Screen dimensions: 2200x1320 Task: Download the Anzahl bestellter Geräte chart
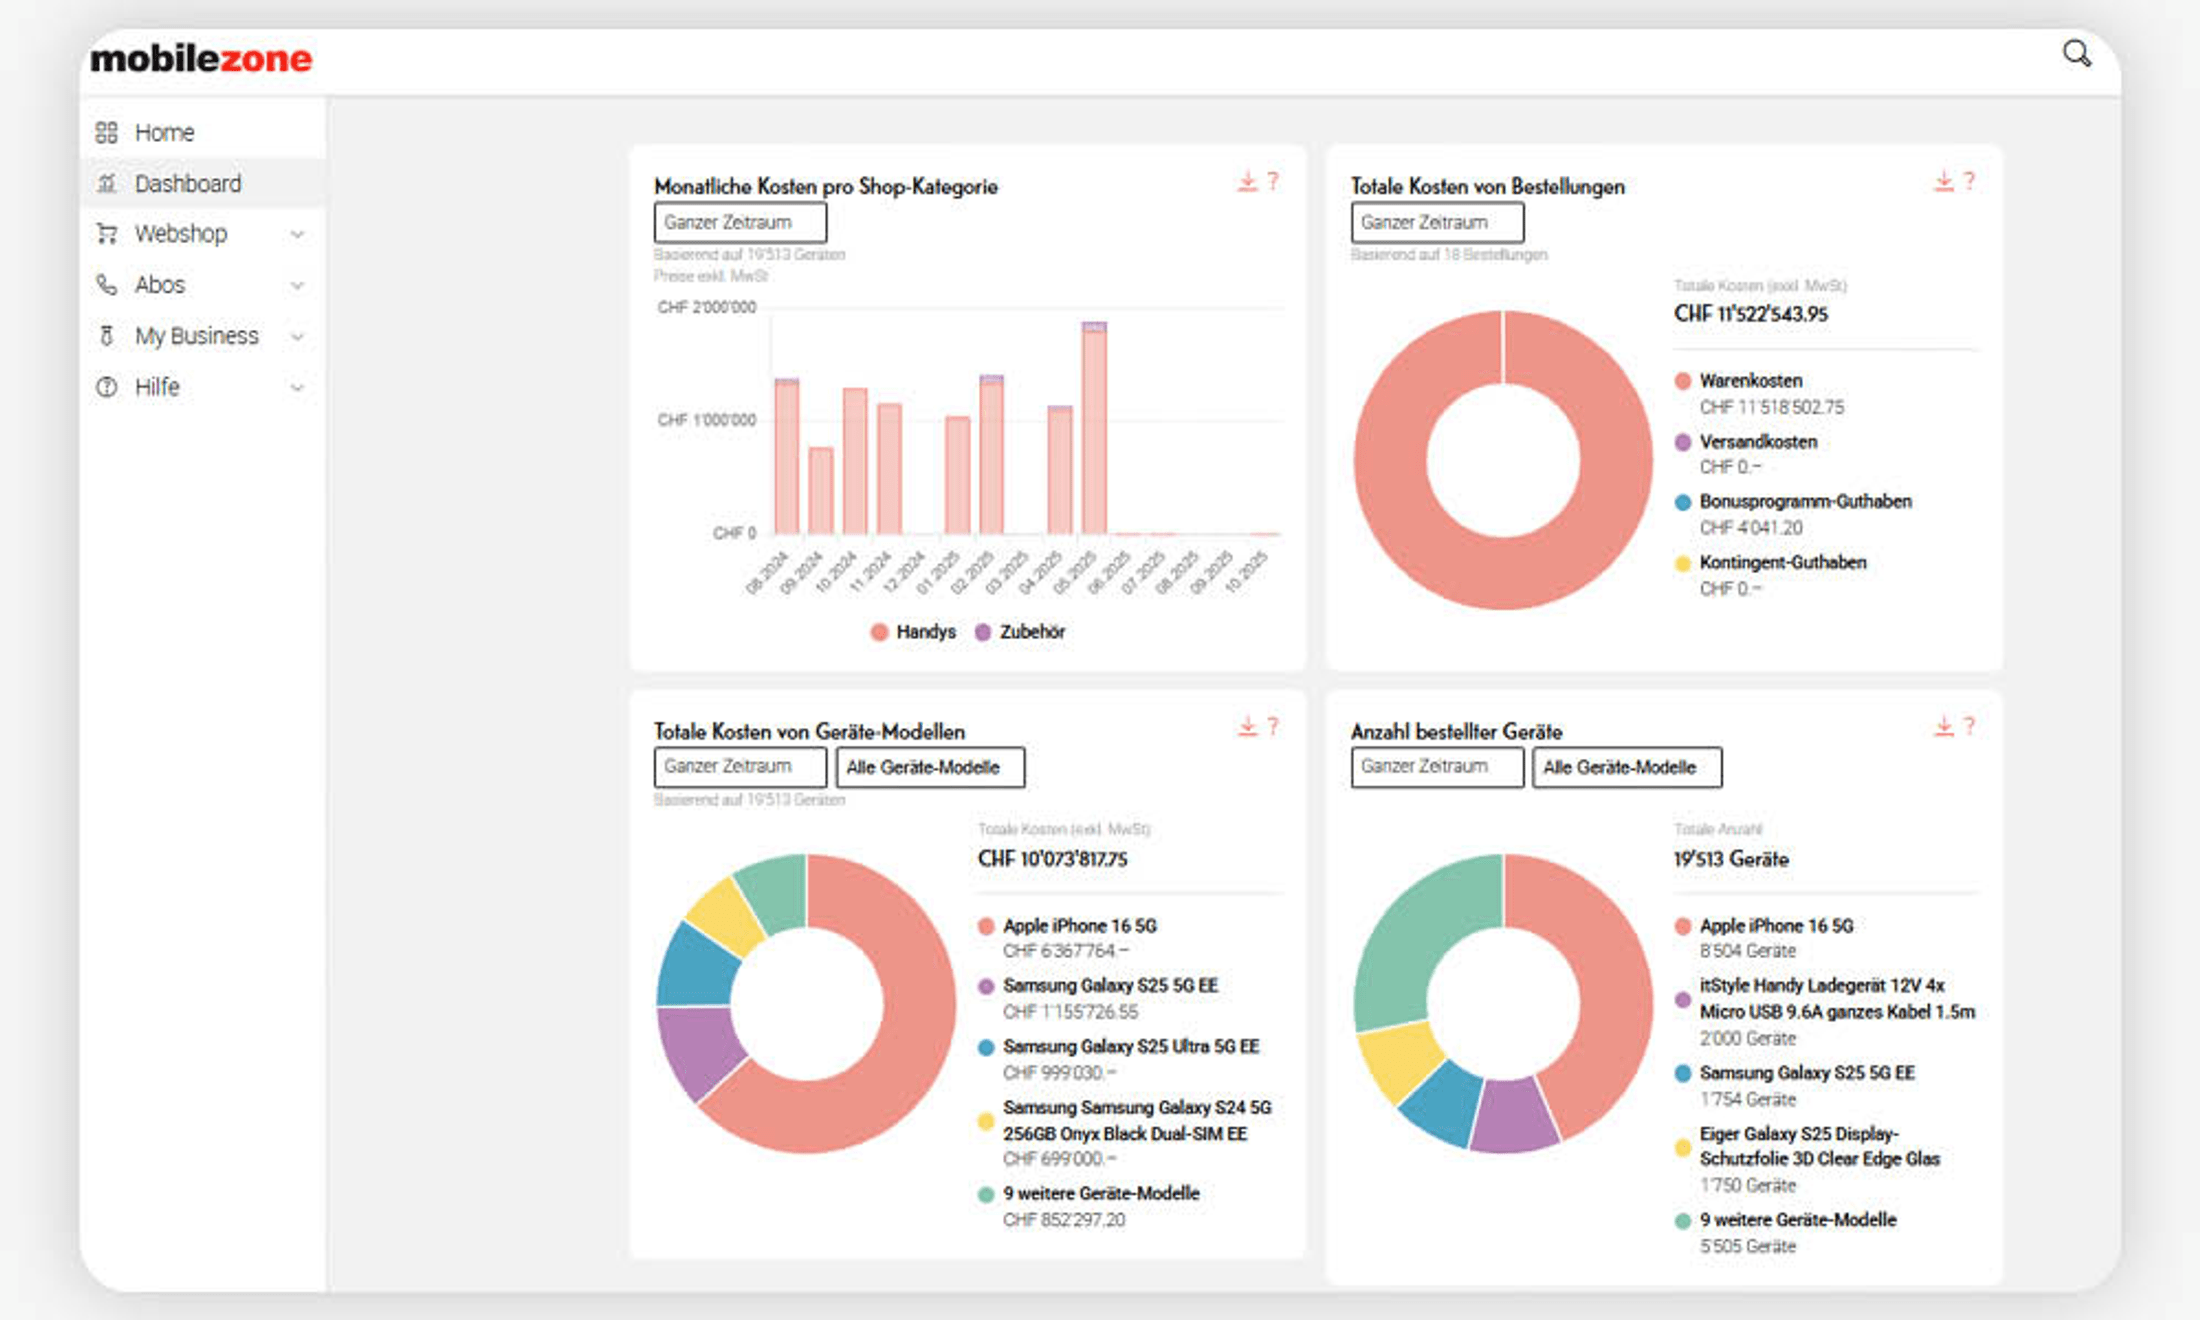pyautogui.click(x=1943, y=726)
